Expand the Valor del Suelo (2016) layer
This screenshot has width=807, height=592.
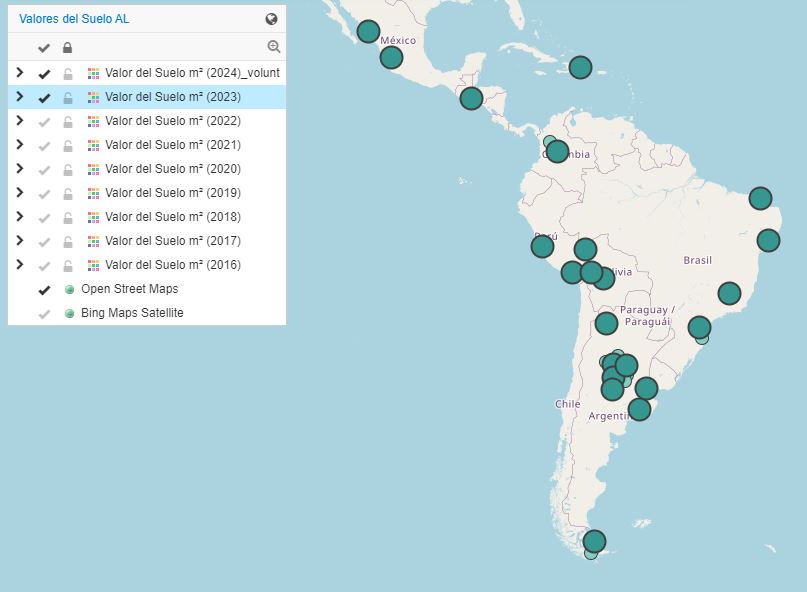coord(19,265)
